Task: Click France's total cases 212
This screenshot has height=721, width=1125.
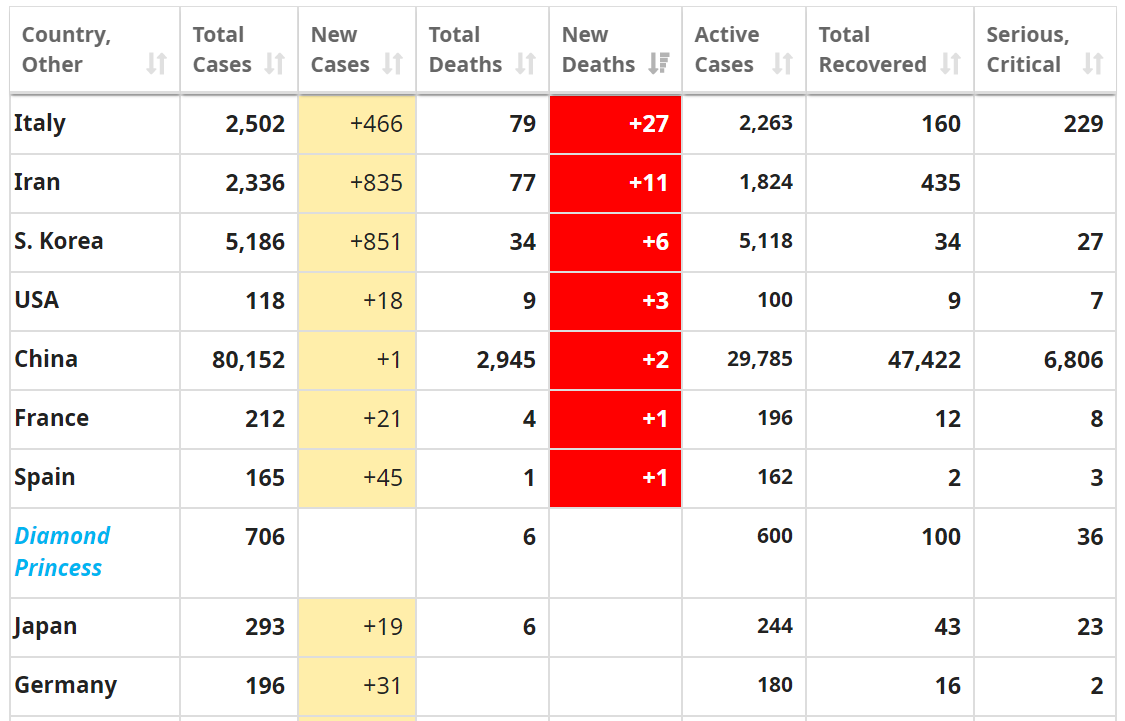Action: (265, 418)
